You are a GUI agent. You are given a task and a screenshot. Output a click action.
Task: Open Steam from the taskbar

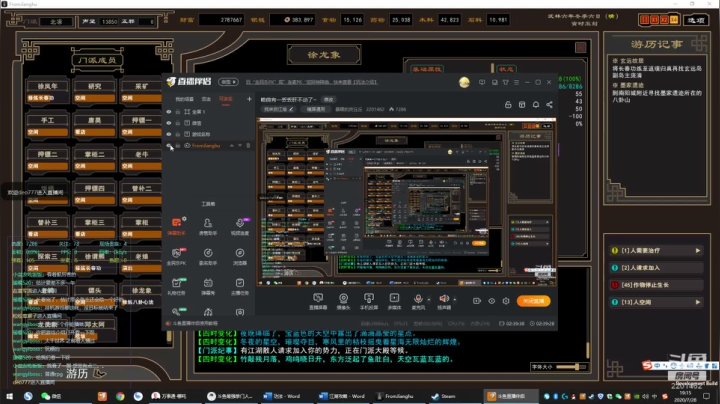click(444, 396)
